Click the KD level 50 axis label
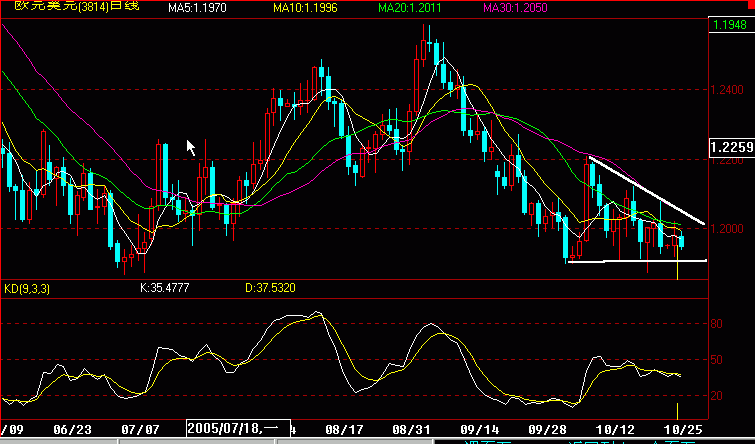This screenshot has width=755, height=444. click(x=716, y=360)
